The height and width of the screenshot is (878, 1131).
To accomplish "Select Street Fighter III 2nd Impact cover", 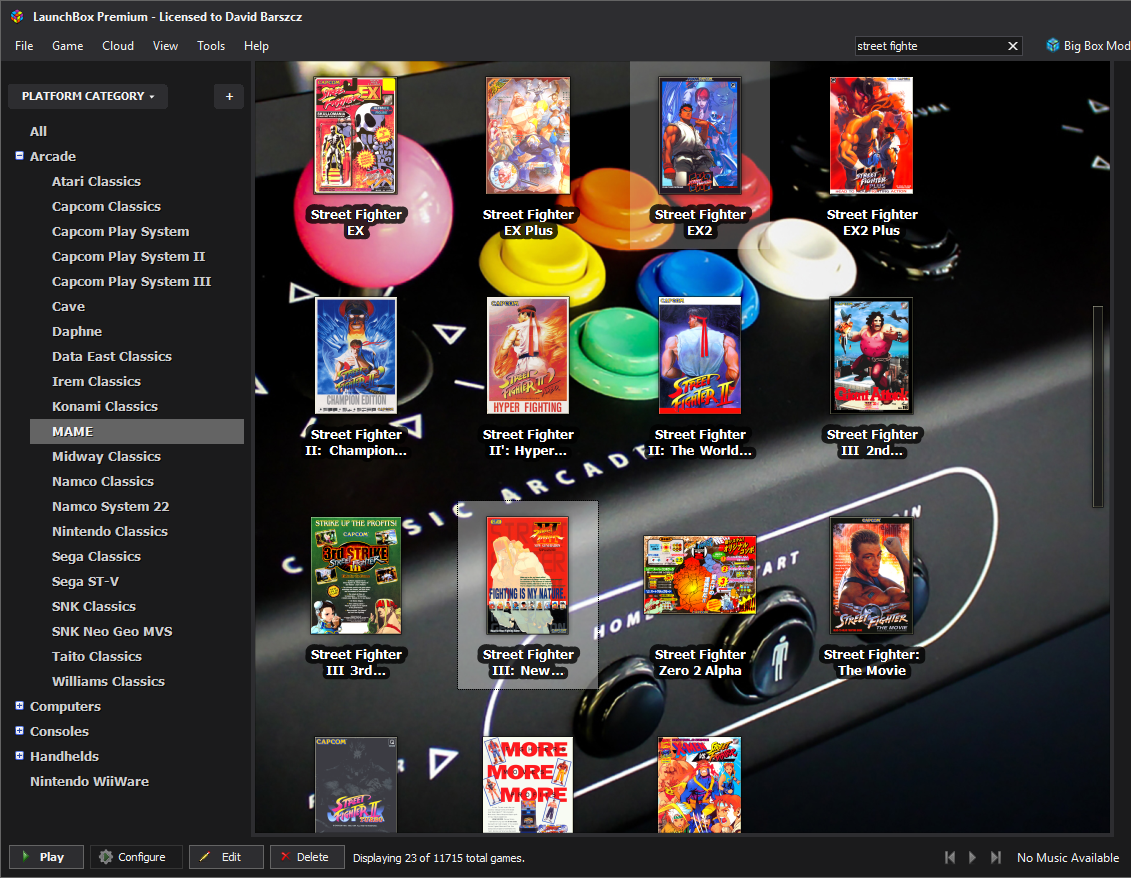I will click(x=871, y=356).
